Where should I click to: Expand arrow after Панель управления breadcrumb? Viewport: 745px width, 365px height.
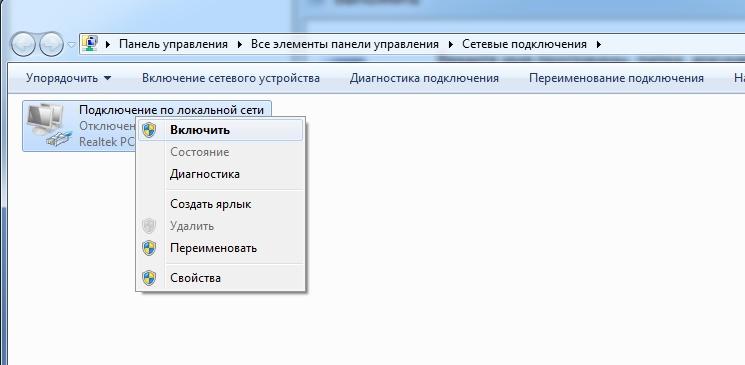click(x=240, y=45)
